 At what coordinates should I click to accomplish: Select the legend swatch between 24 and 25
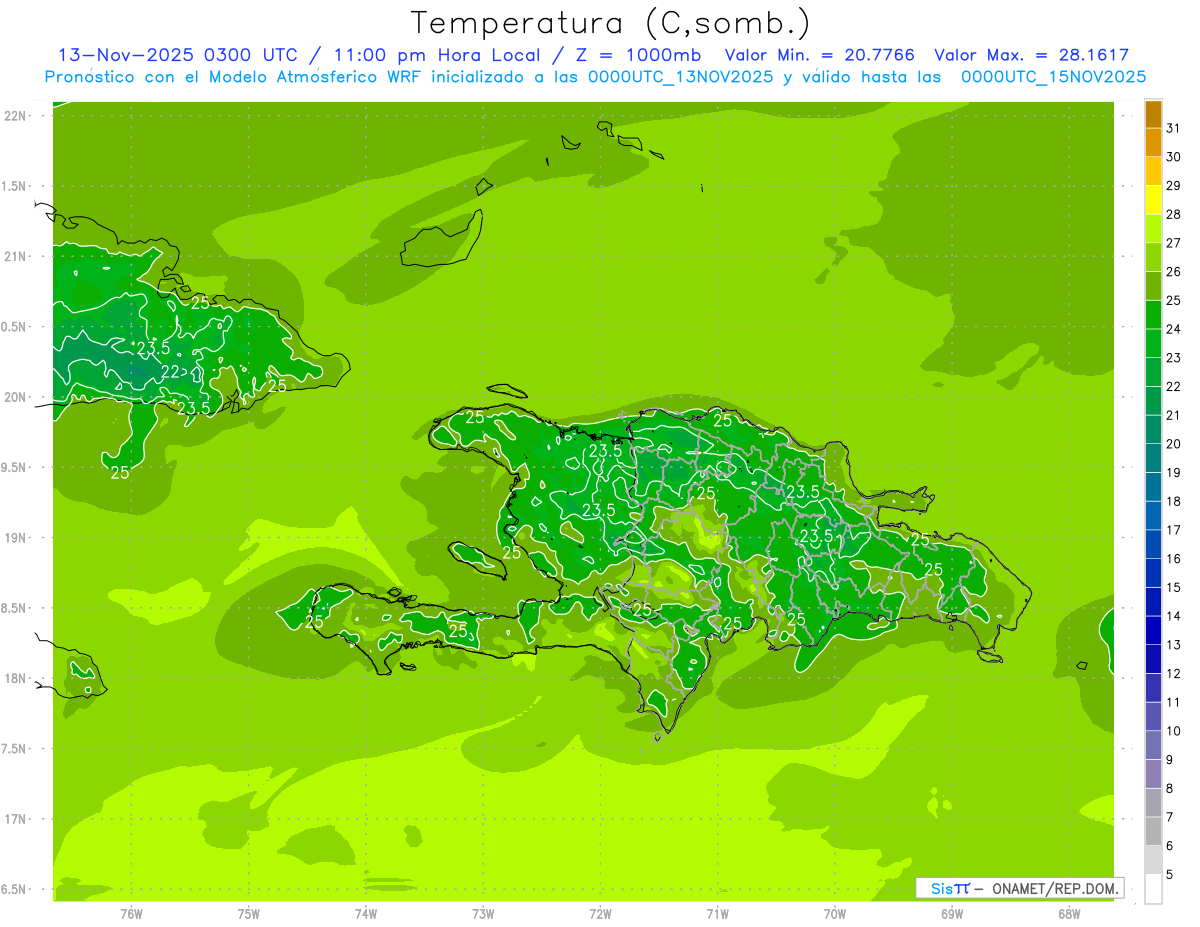pyautogui.click(x=1153, y=315)
